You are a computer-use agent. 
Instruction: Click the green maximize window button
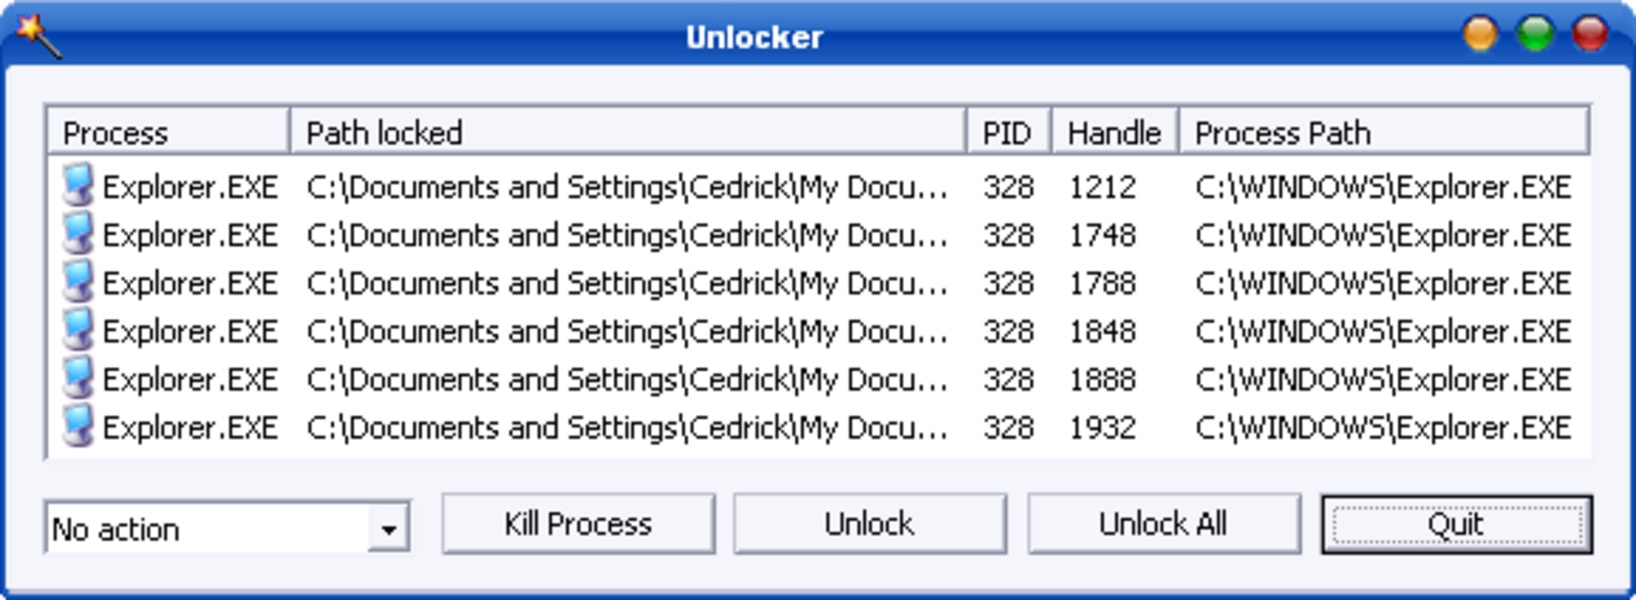(x=1535, y=35)
